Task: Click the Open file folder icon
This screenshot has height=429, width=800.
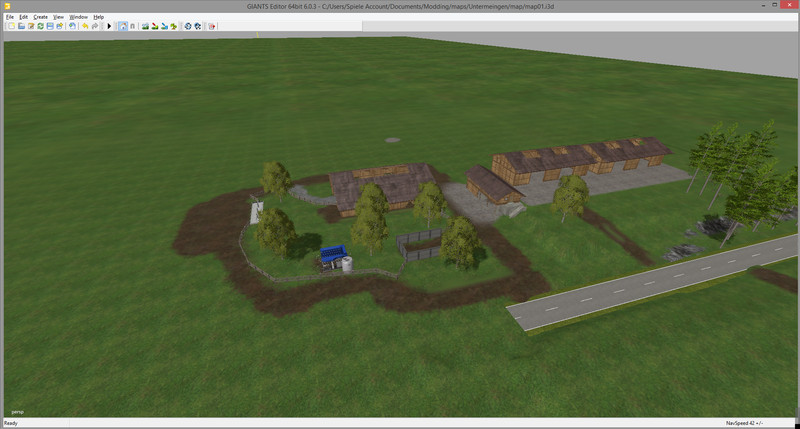Action: click(x=21, y=26)
